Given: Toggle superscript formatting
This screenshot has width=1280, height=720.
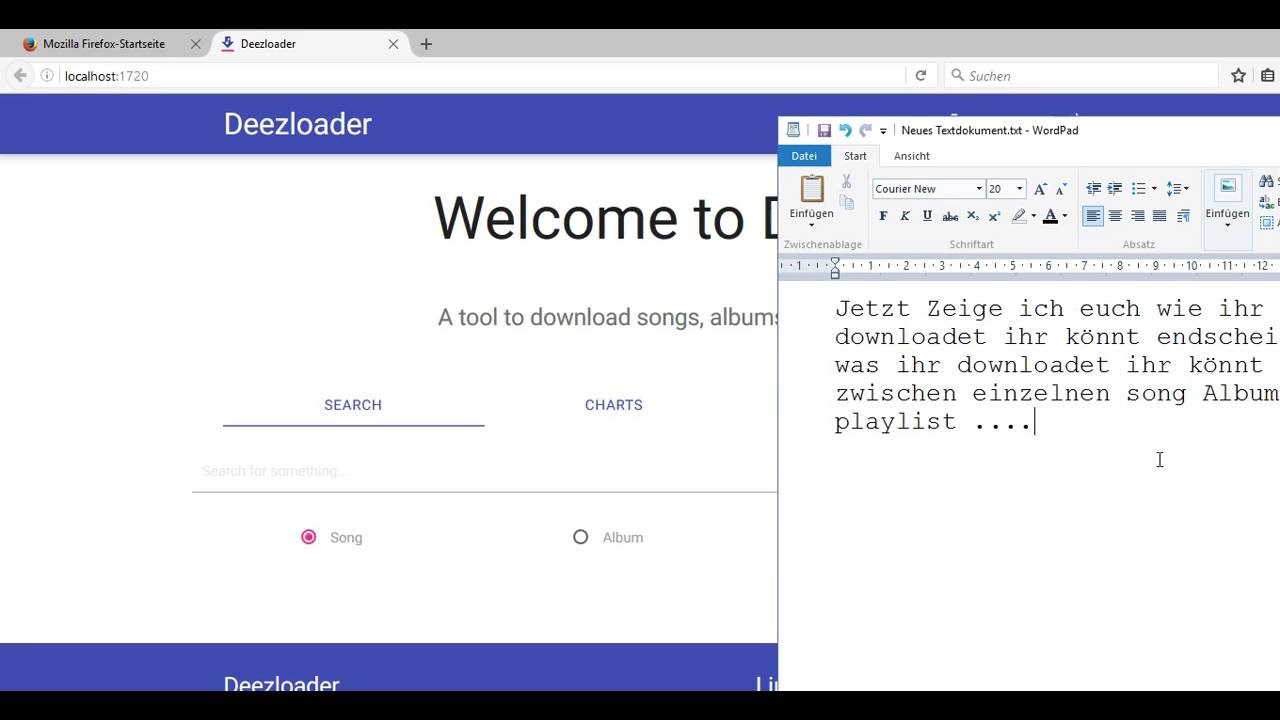Looking at the screenshot, I should 994,216.
